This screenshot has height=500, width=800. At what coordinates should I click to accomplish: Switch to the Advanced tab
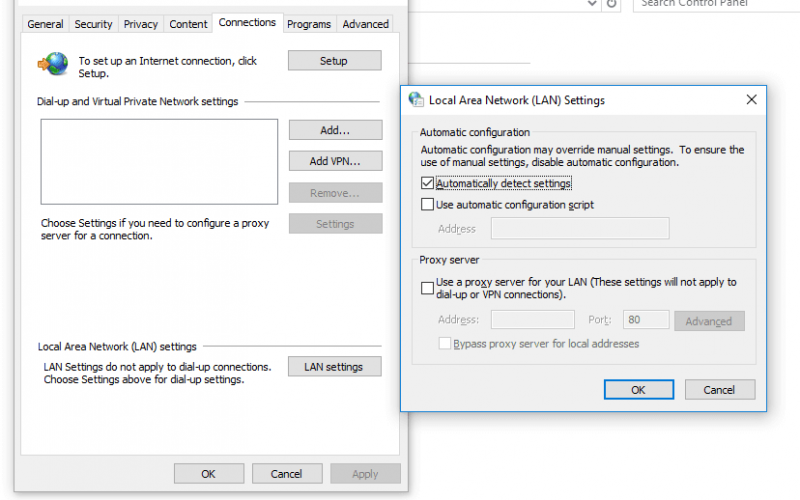tap(365, 24)
